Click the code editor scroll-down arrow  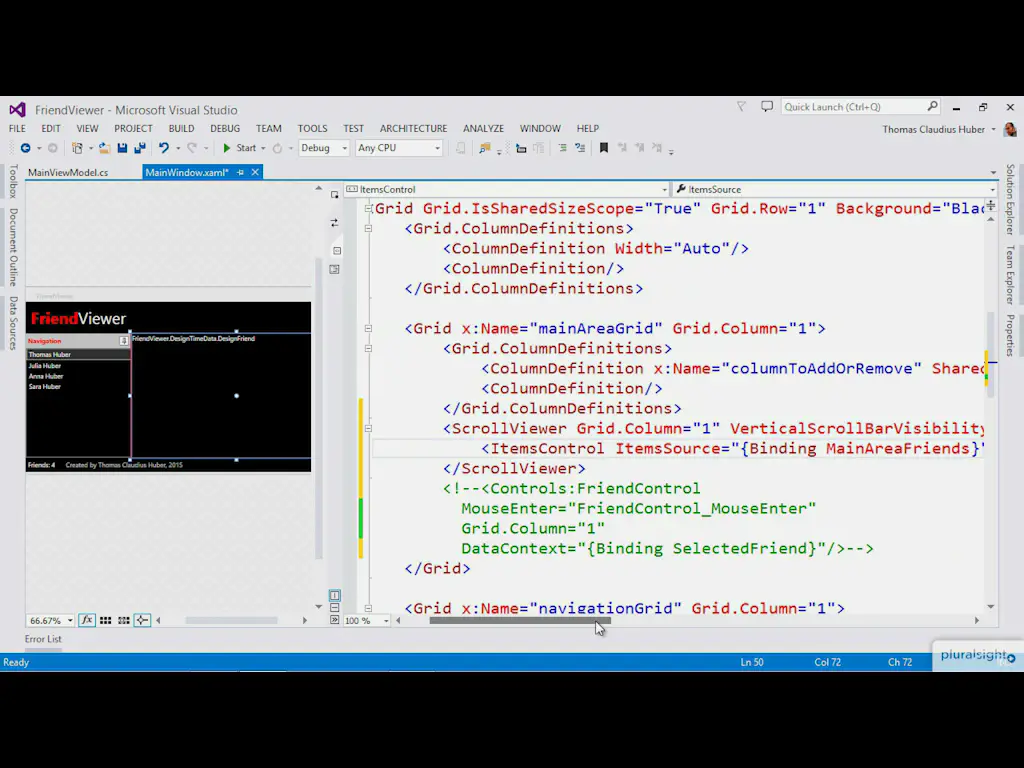pyautogui.click(x=991, y=607)
